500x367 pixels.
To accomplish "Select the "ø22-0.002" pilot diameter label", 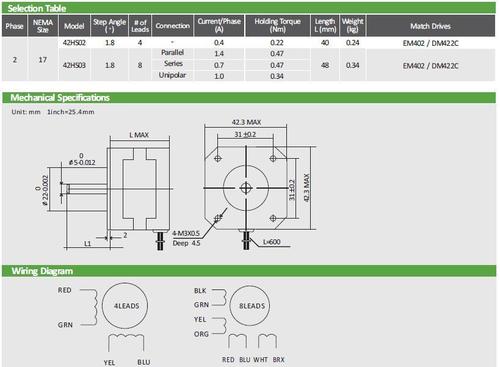I will pos(42,191).
